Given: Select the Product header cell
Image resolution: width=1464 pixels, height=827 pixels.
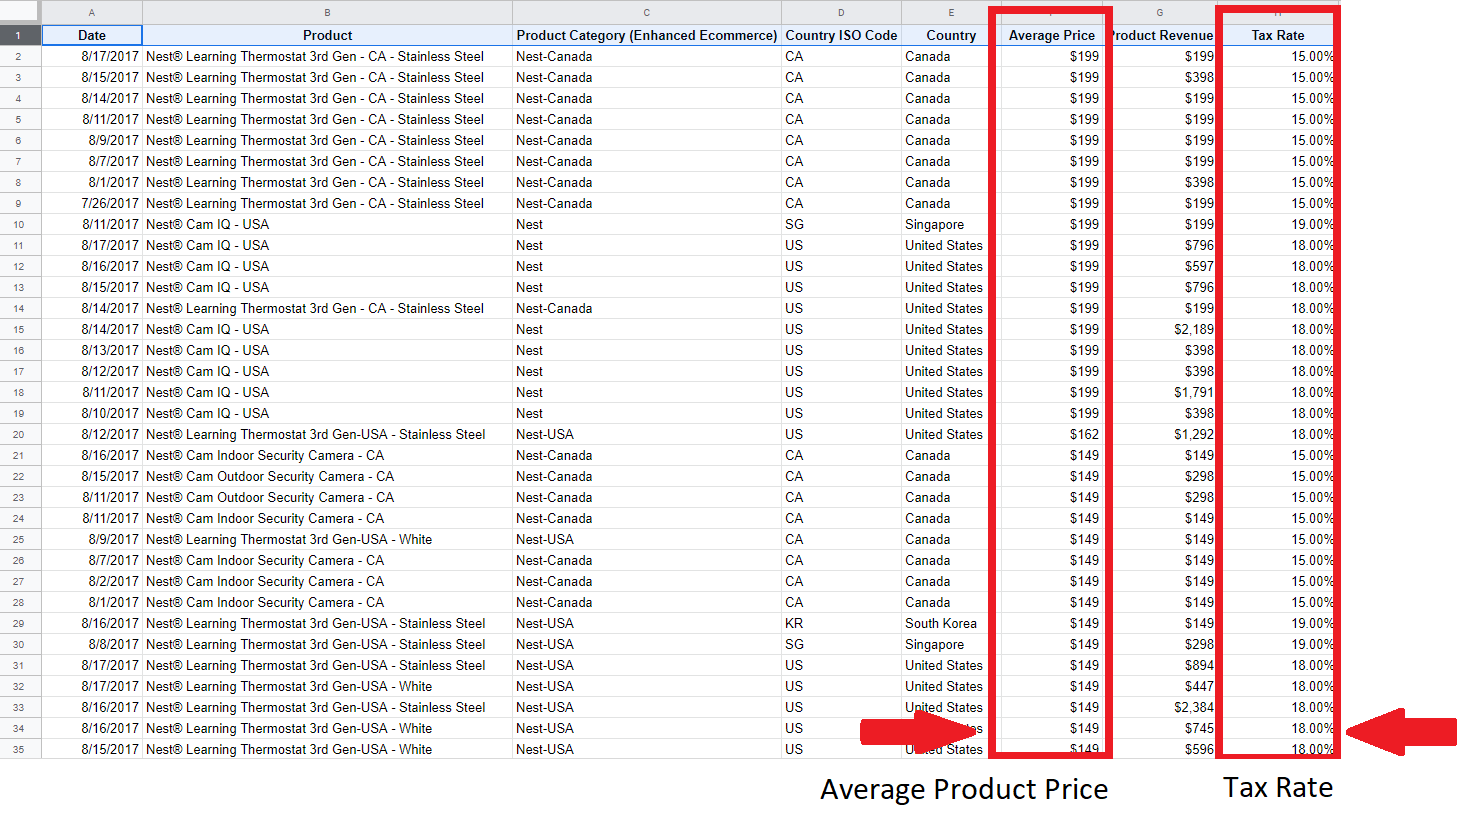Looking at the screenshot, I should pyautogui.click(x=327, y=35).
